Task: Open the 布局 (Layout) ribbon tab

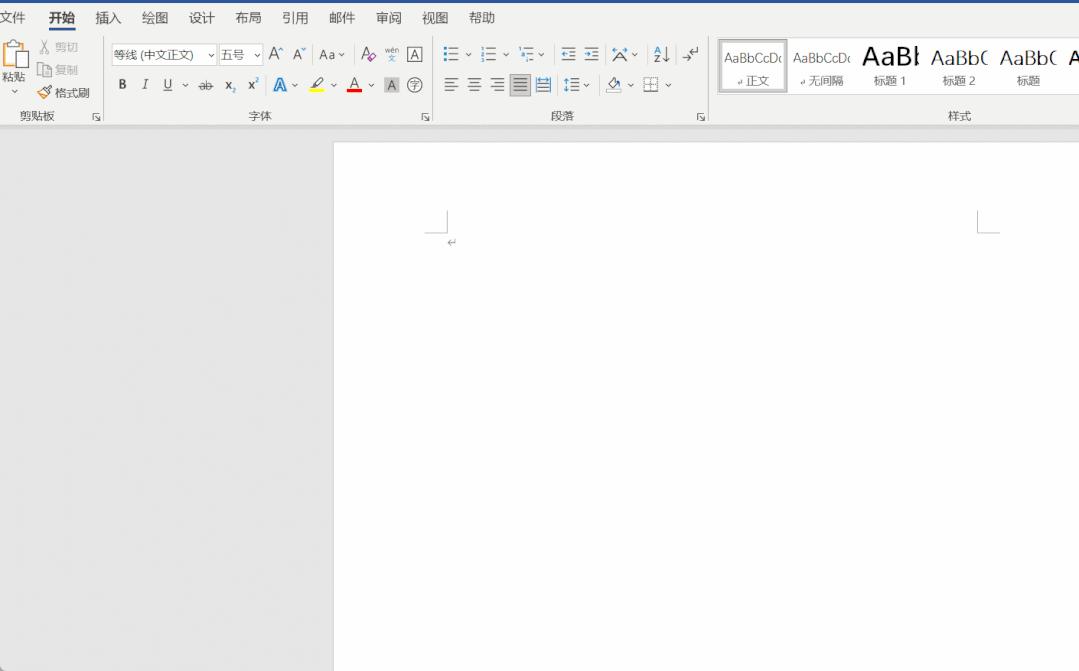Action: point(248,18)
